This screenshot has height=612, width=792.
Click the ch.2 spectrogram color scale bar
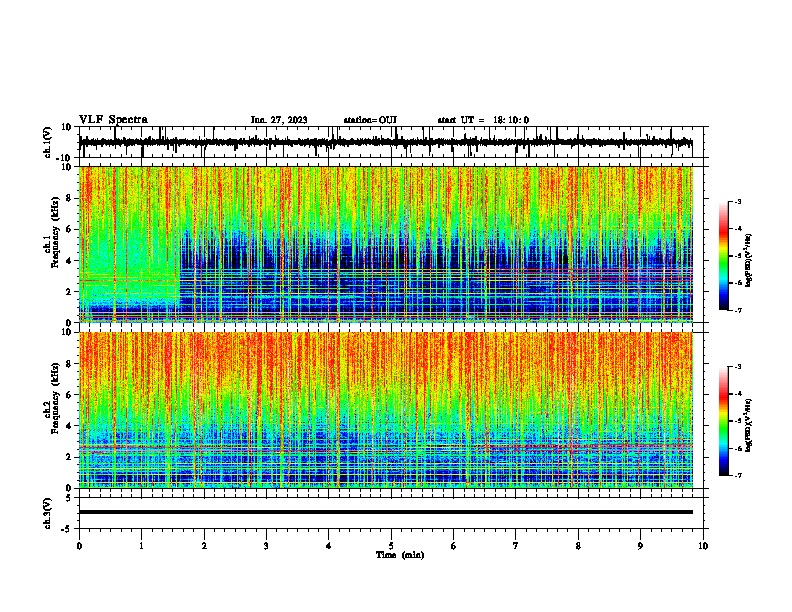point(724,421)
